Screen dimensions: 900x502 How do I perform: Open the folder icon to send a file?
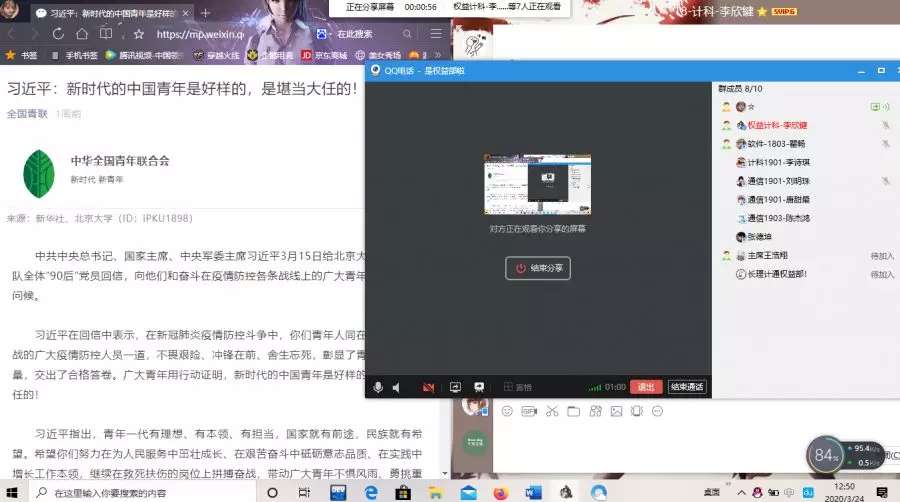pos(573,411)
